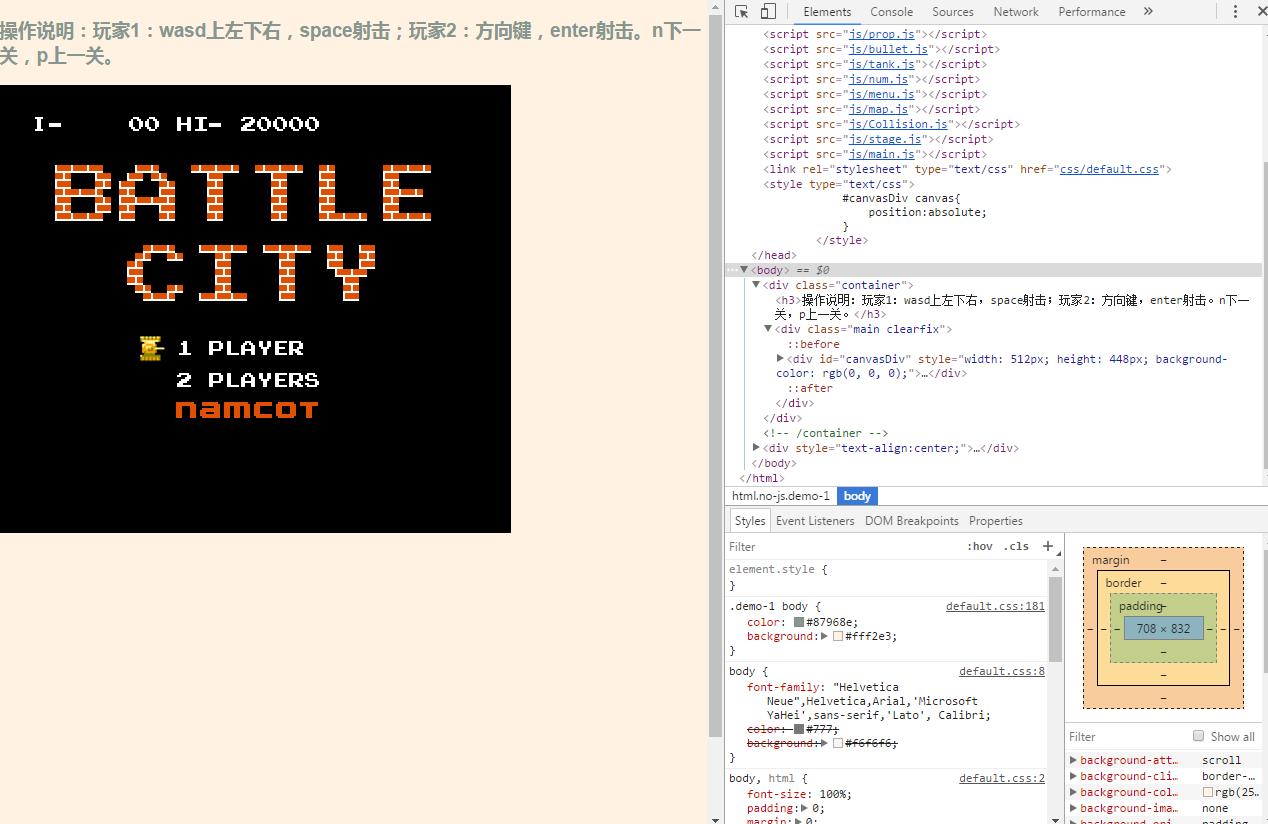Image resolution: width=1268 pixels, height=824 pixels.
Task: Activate the inspect element picker icon
Action: tap(741, 12)
